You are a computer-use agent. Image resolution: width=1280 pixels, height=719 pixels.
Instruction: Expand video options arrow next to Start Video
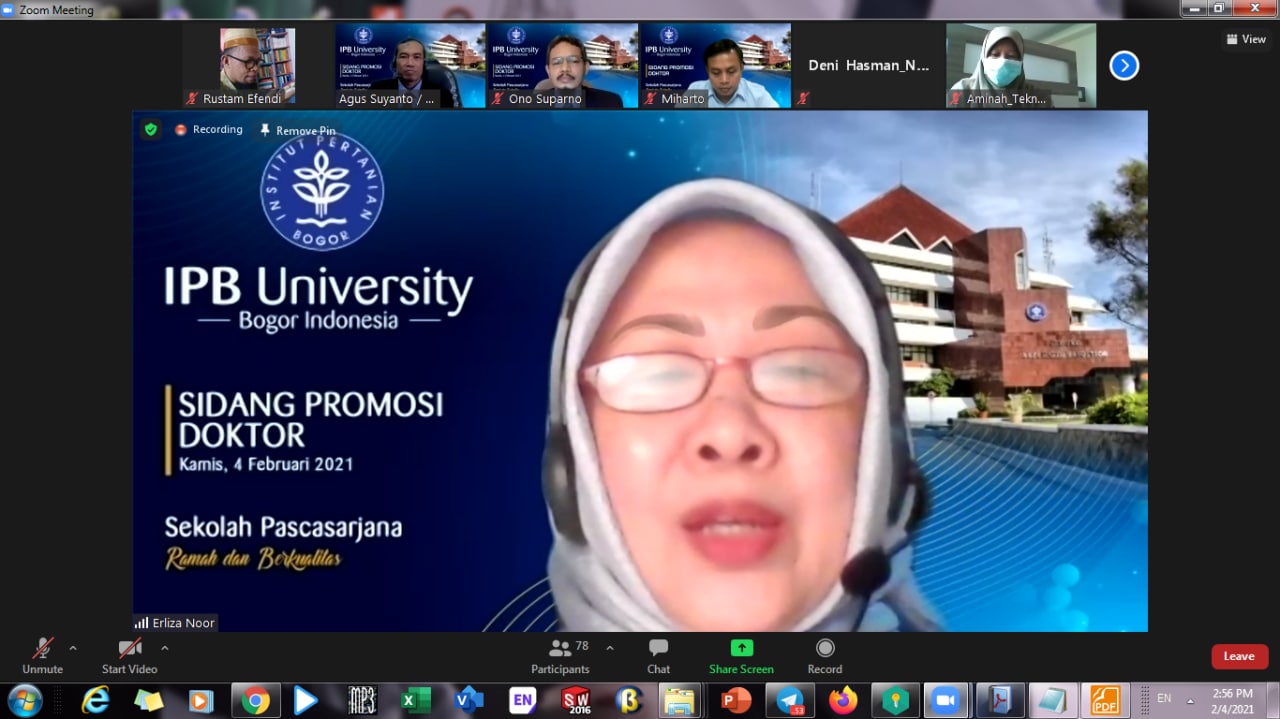pyautogui.click(x=165, y=648)
